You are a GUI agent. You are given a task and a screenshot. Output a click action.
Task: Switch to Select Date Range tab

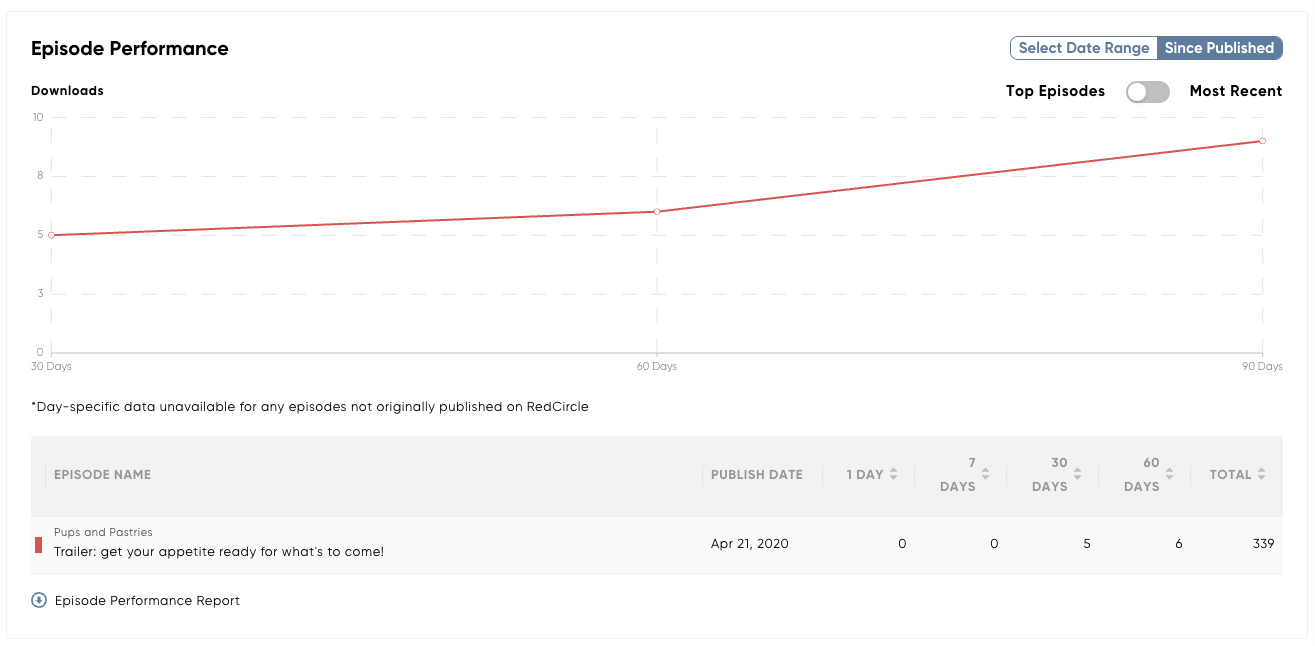(1084, 48)
